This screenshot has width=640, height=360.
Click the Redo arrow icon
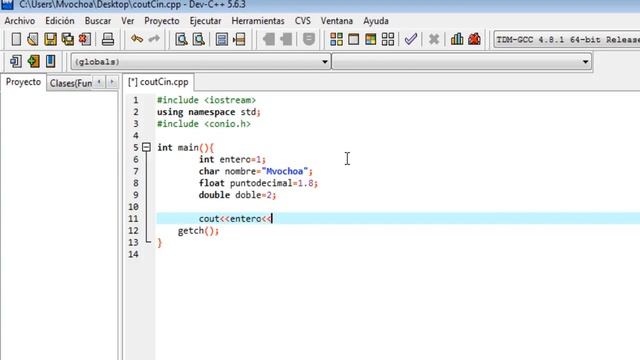(154, 39)
